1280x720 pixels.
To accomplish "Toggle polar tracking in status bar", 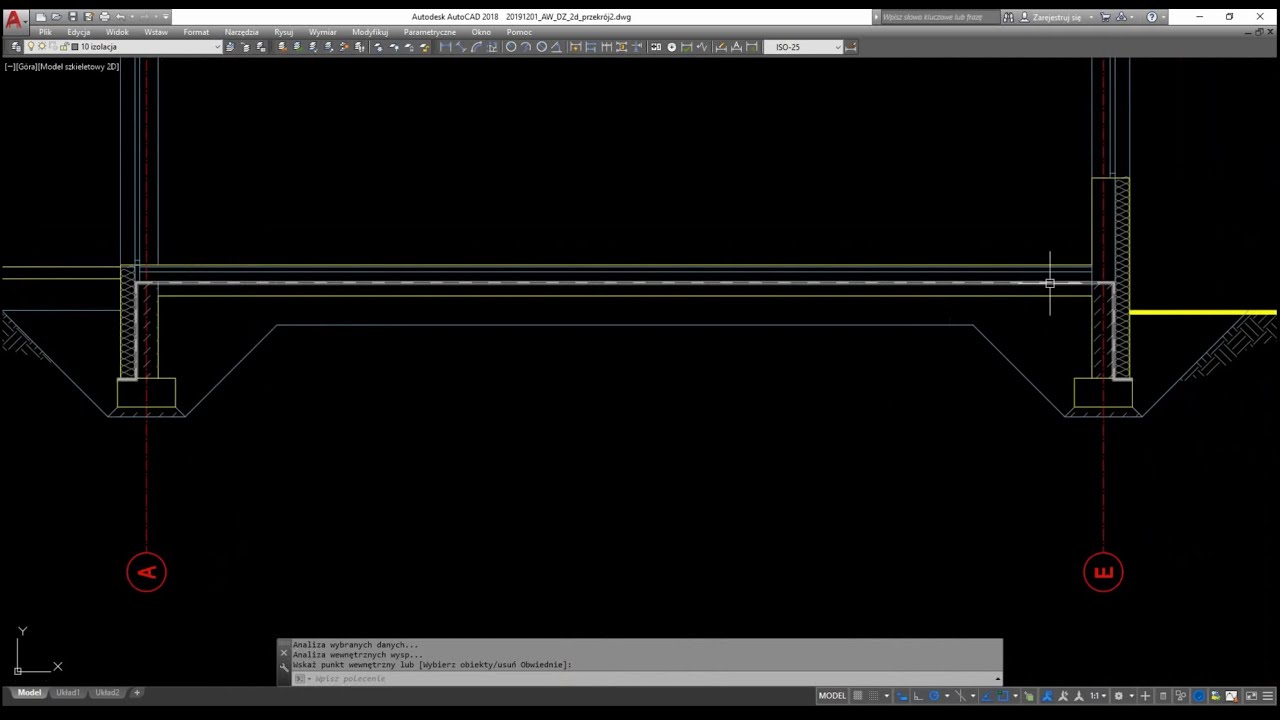I will tap(934, 696).
